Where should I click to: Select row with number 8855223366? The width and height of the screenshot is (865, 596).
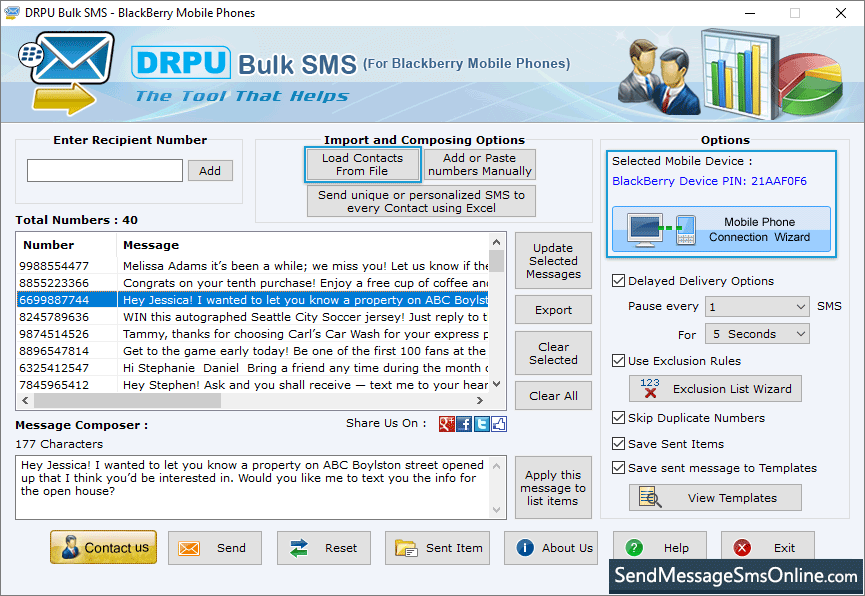[x=253, y=283]
